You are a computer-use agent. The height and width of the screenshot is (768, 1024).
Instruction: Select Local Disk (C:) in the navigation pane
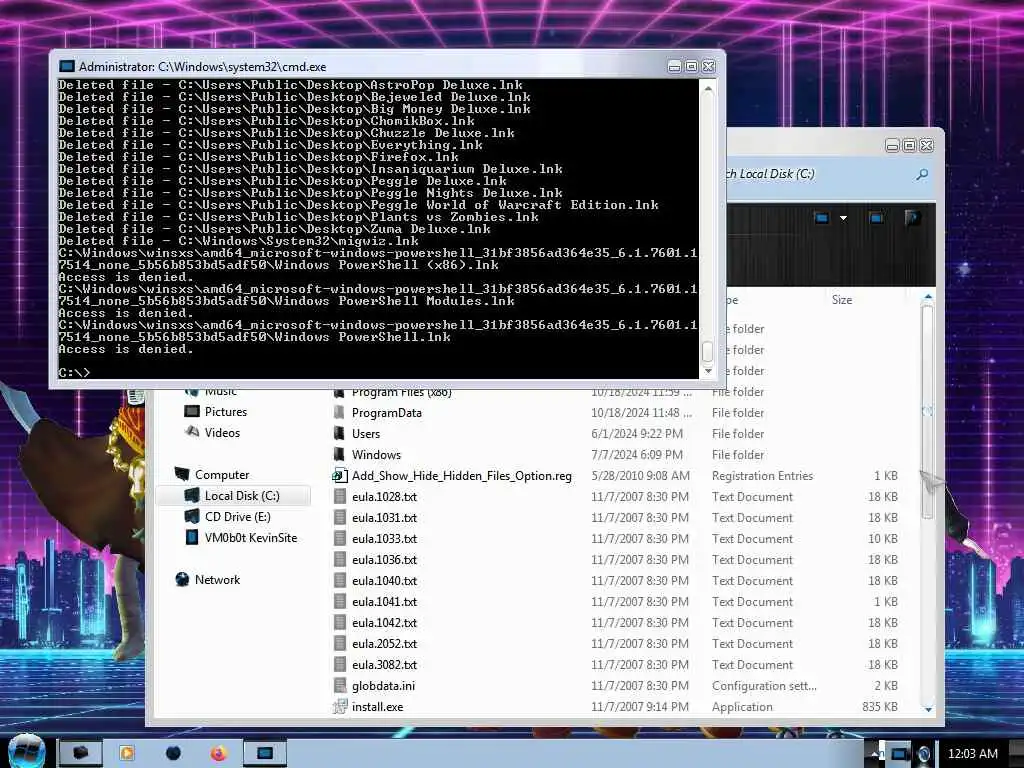pos(242,496)
